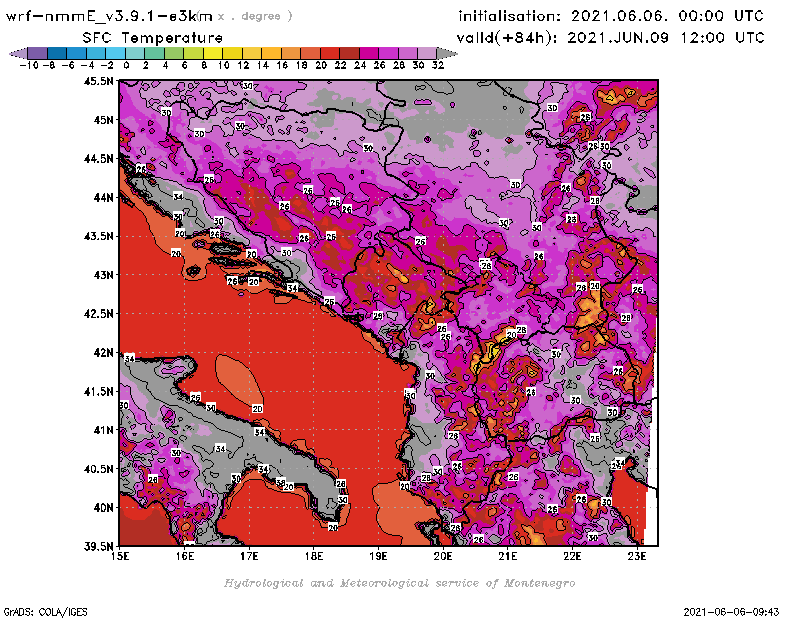
Task: Click the '43N' latitude axis label
Action: [x=103, y=275]
